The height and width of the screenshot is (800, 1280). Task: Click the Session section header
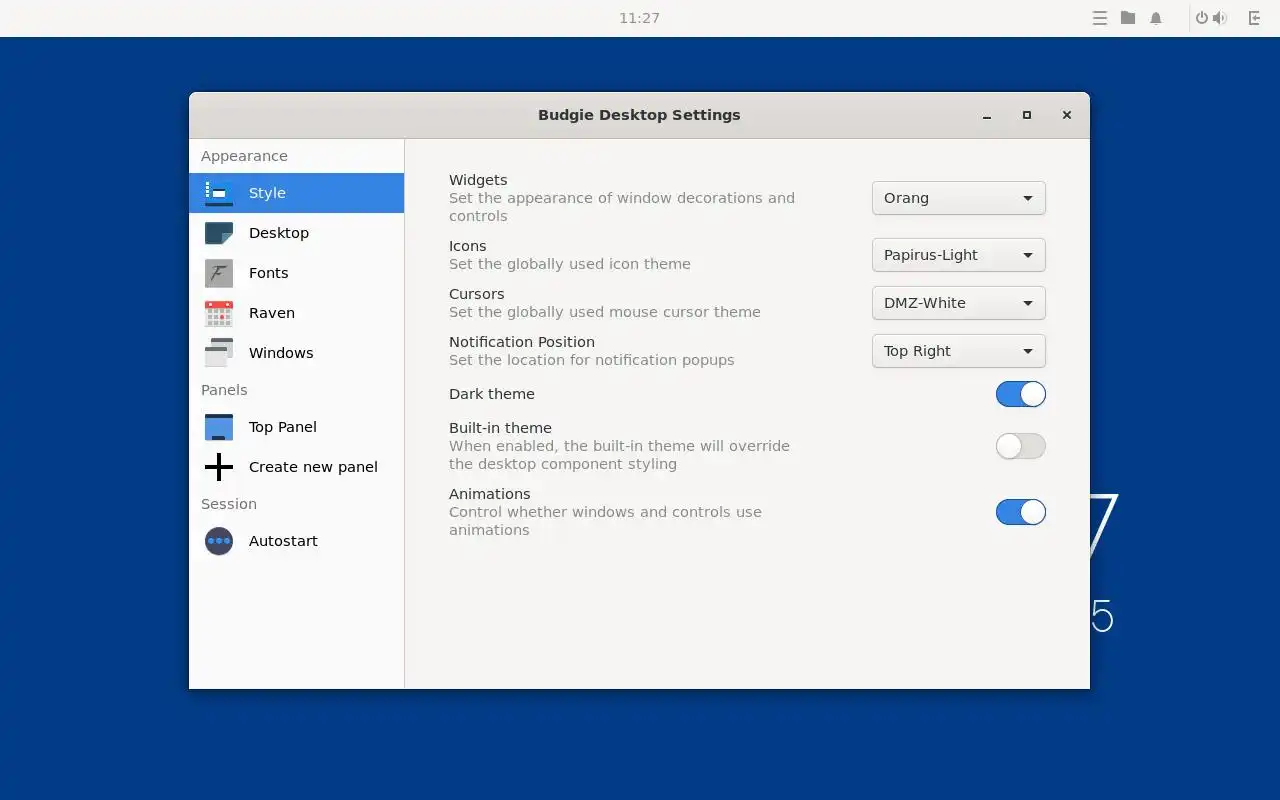click(229, 504)
